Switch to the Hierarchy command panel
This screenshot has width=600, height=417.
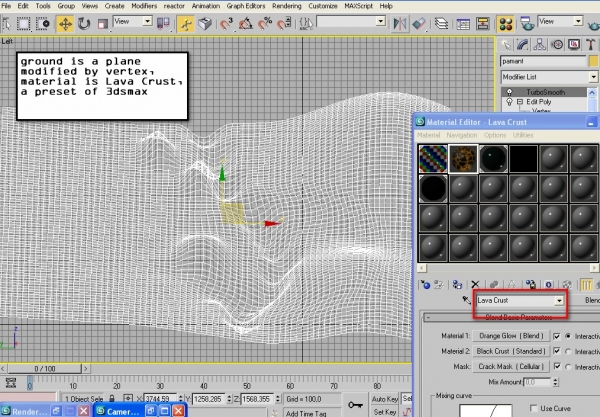540,45
